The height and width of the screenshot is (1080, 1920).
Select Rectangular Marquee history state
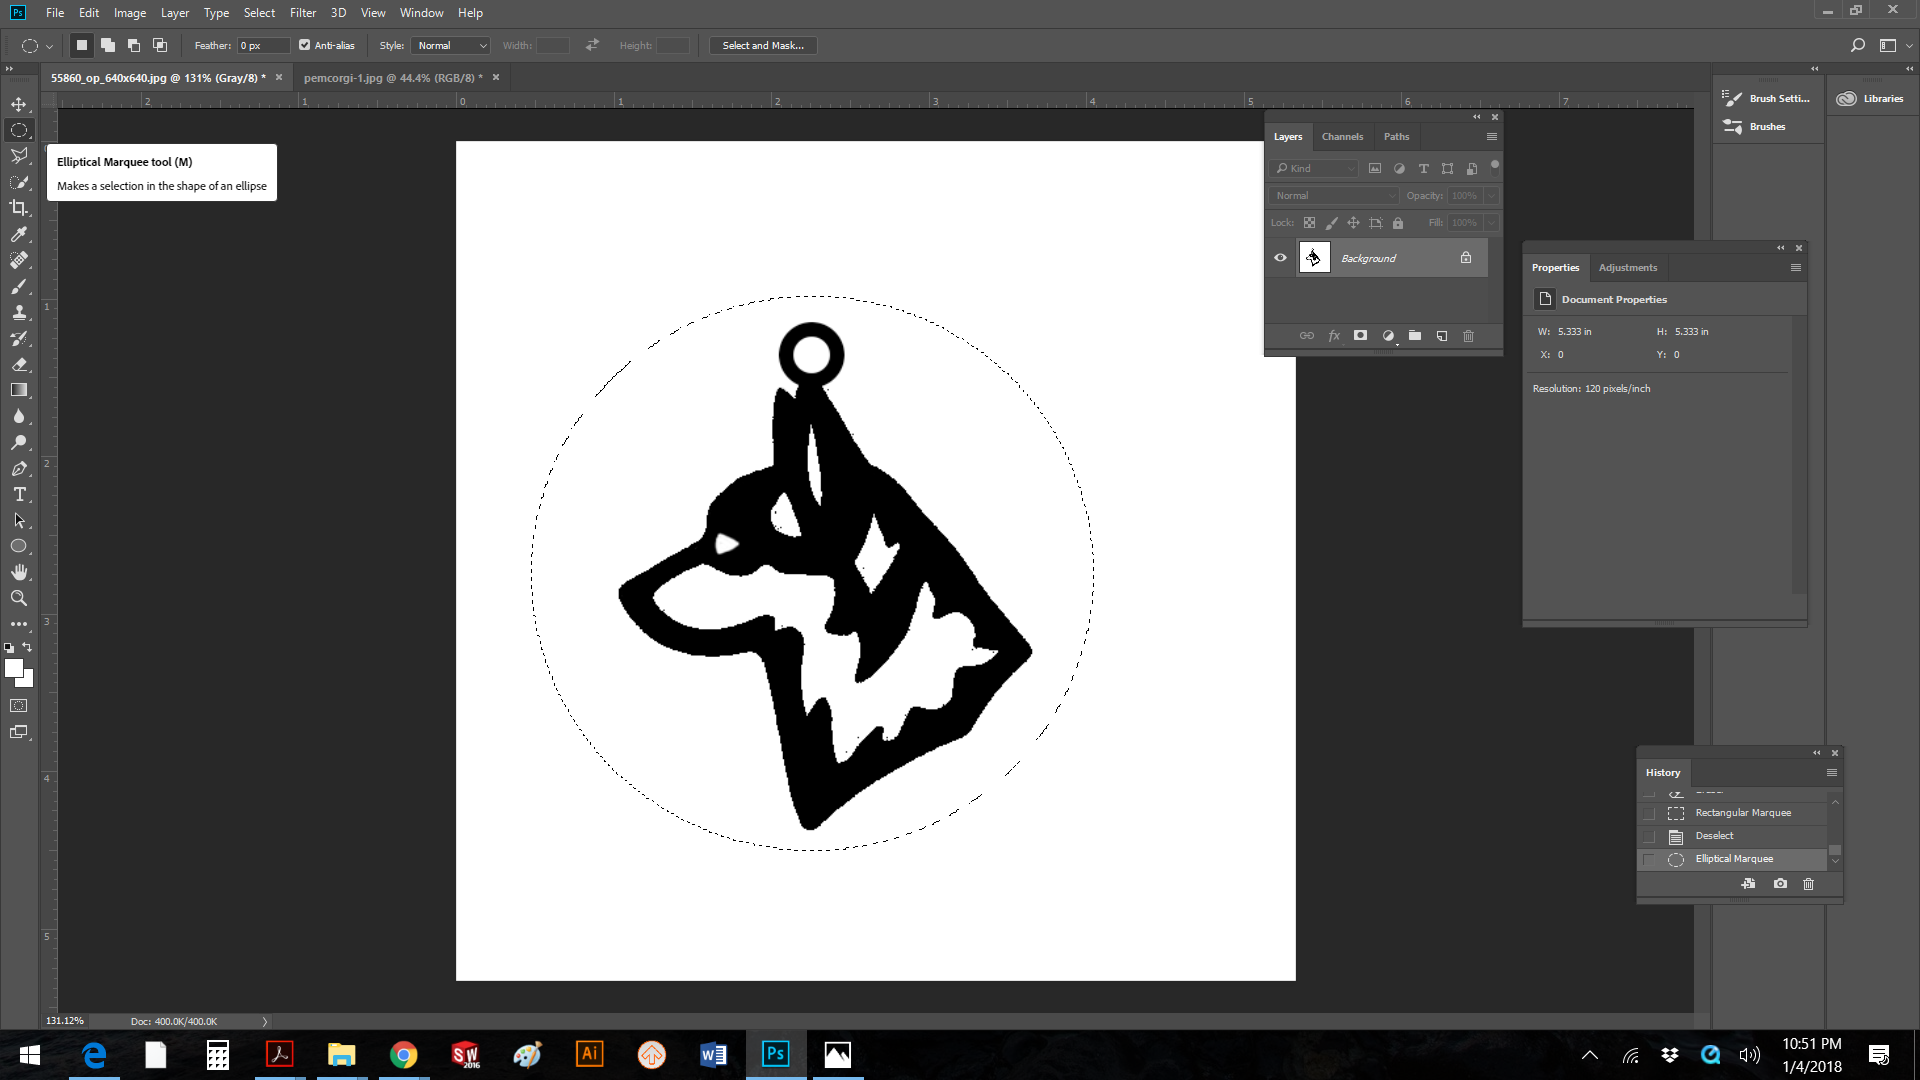(1742, 813)
